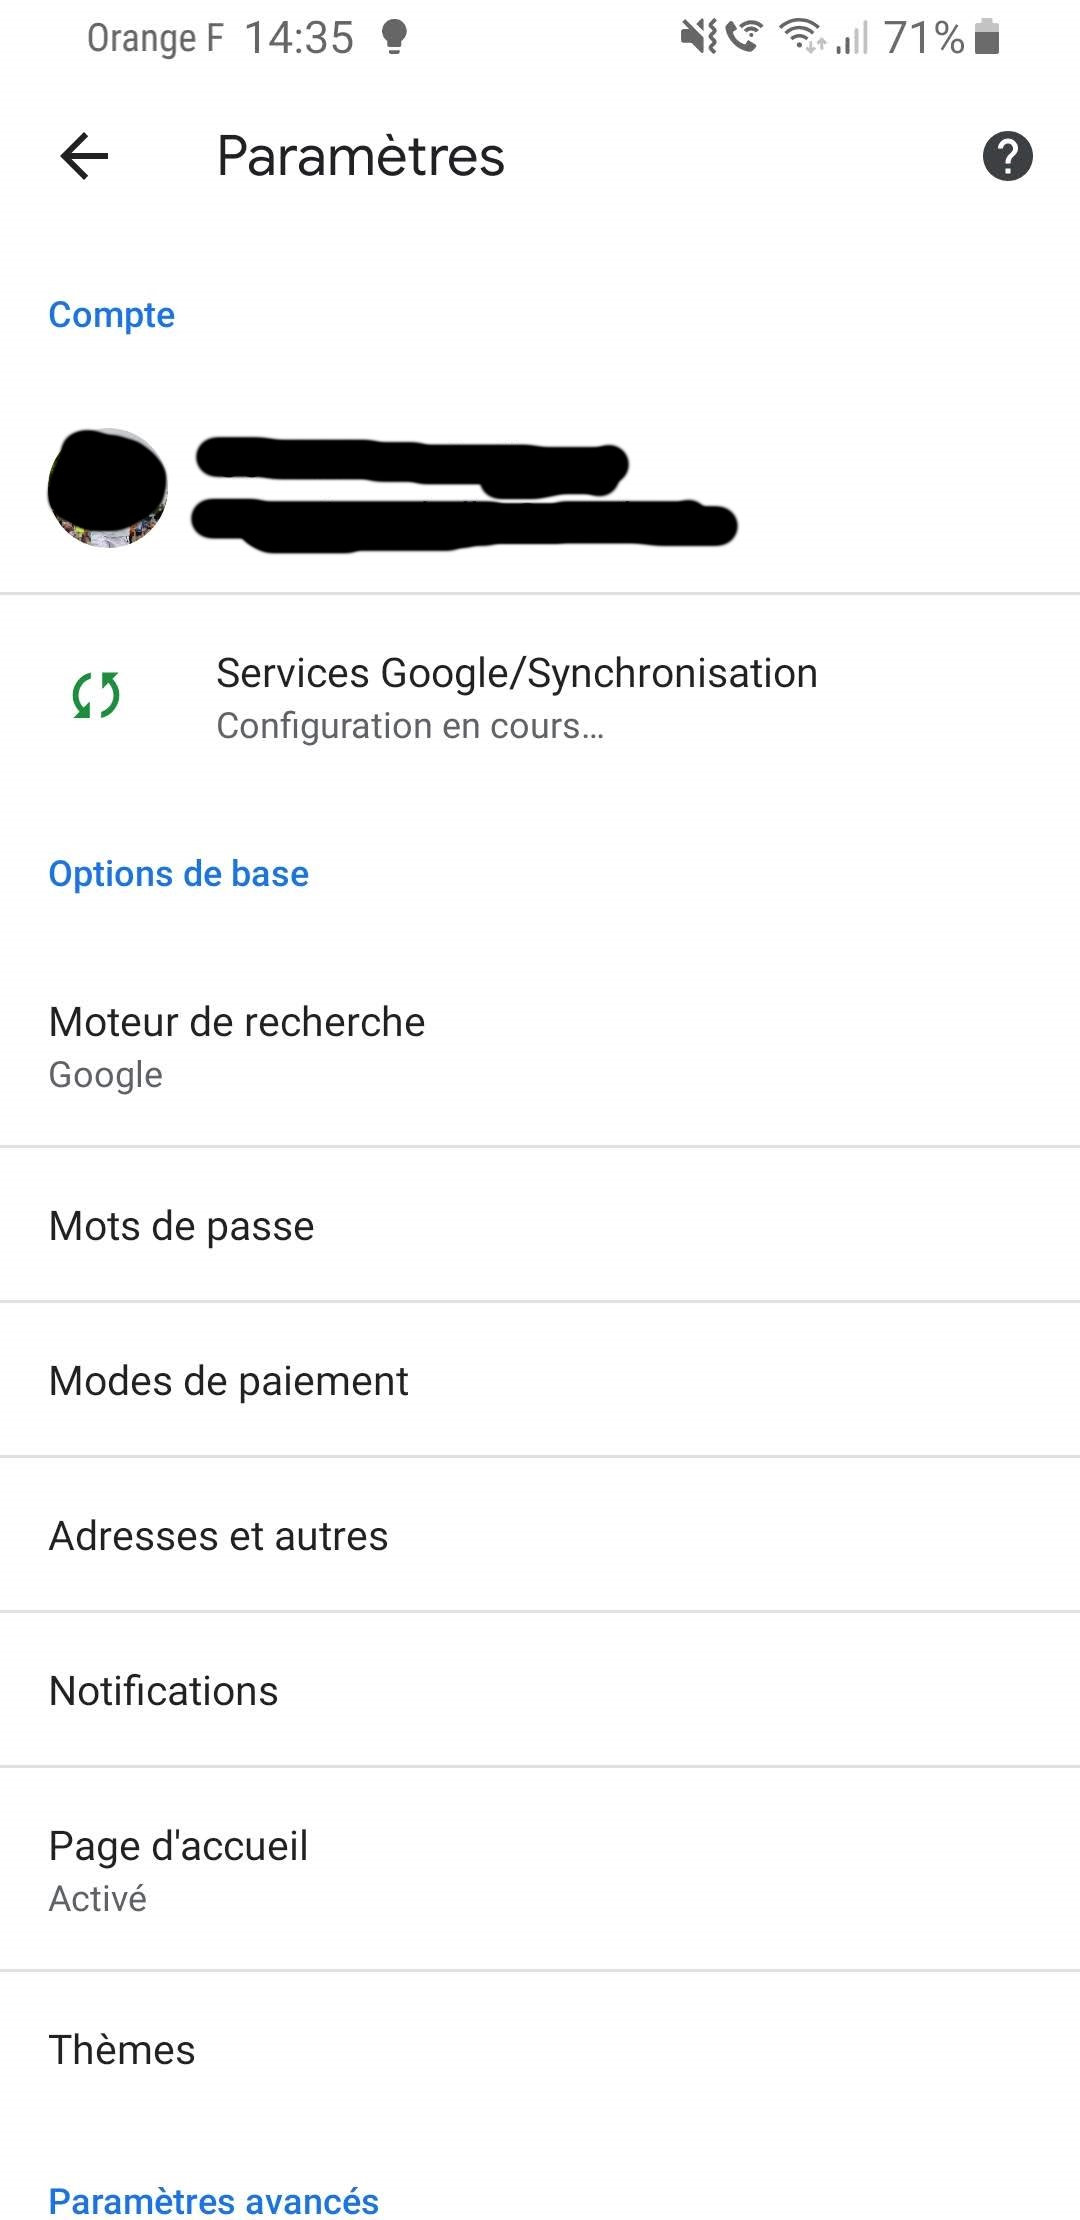Tap the green sync arrows icon
Viewport: 1080px width, 2220px height.
point(96,696)
